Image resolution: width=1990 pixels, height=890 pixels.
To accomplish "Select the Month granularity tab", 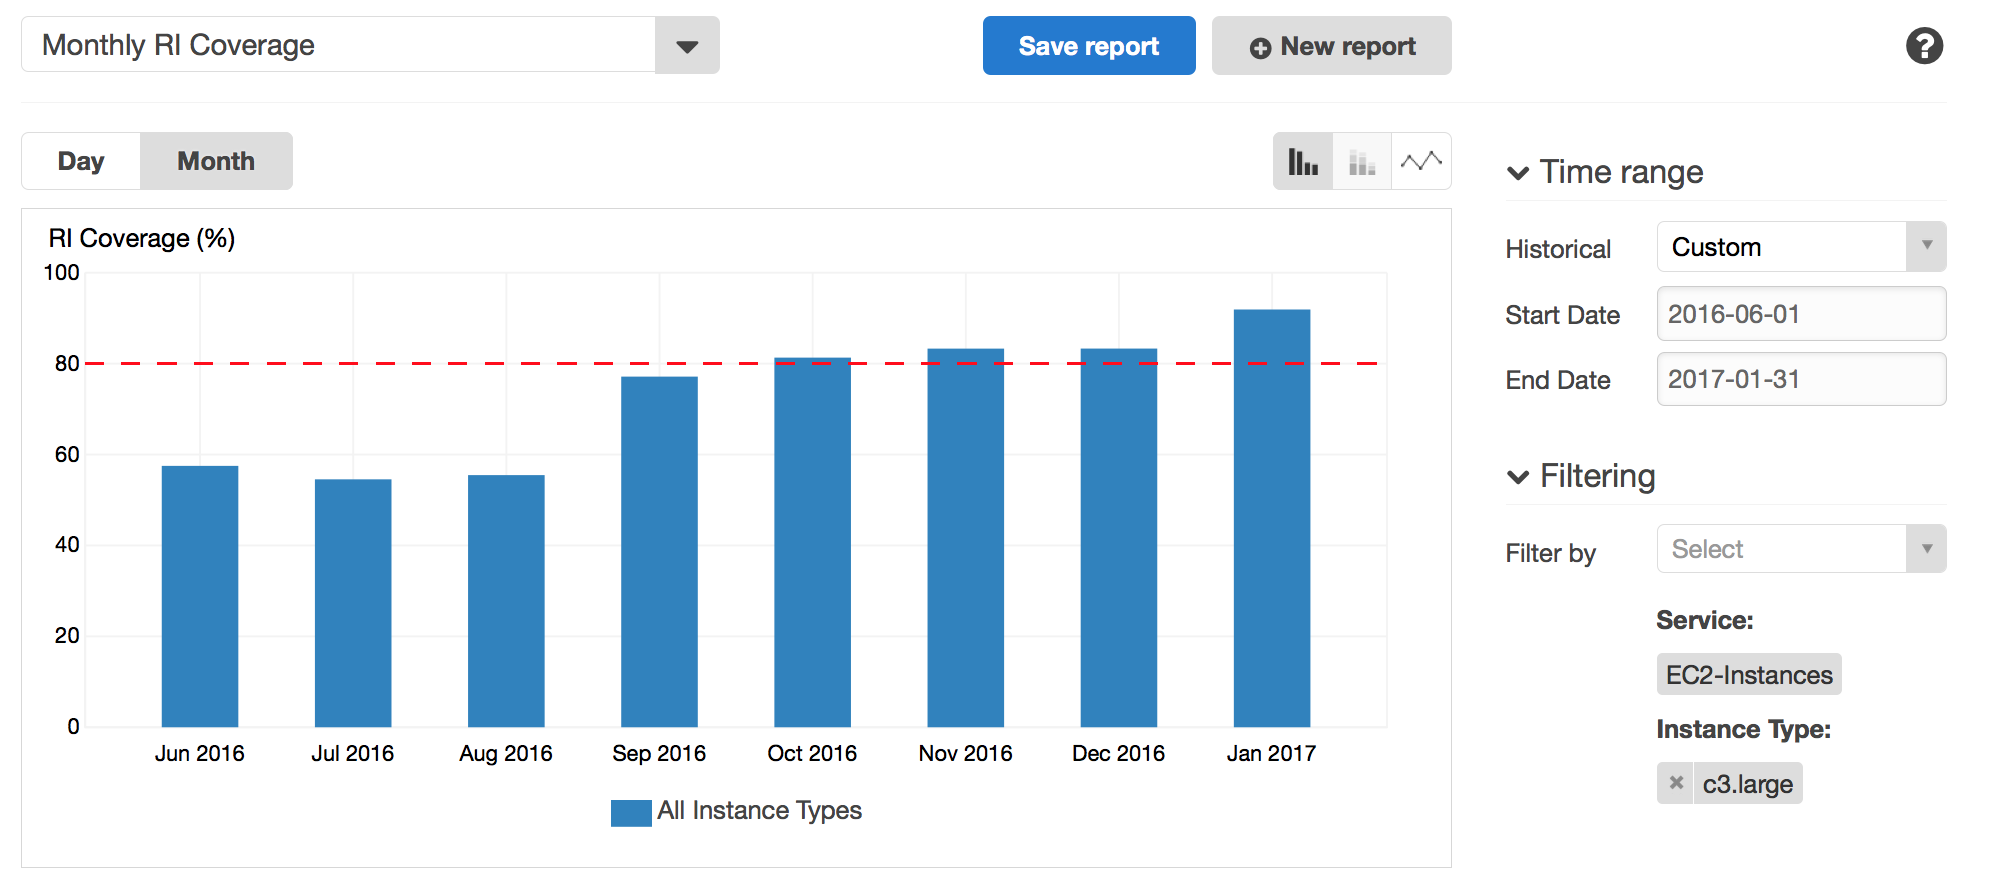I will coord(216,161).
